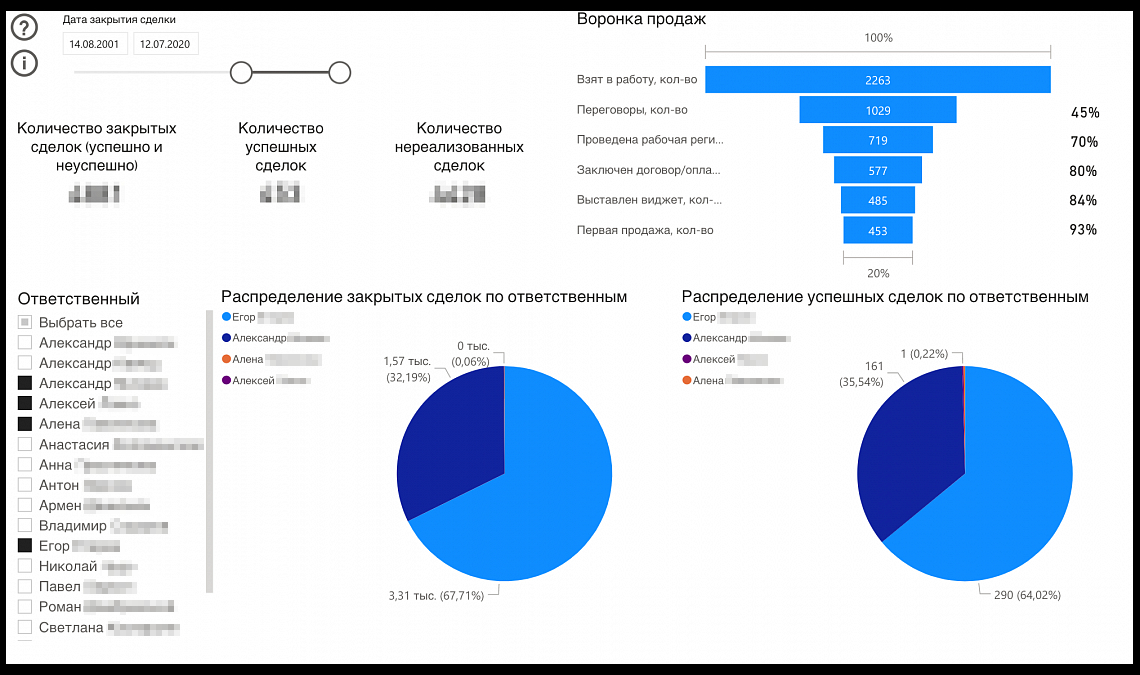This screenshot has width=1140, height=675.
Task: Click the info circle icon
Action: tap(24, 63)
